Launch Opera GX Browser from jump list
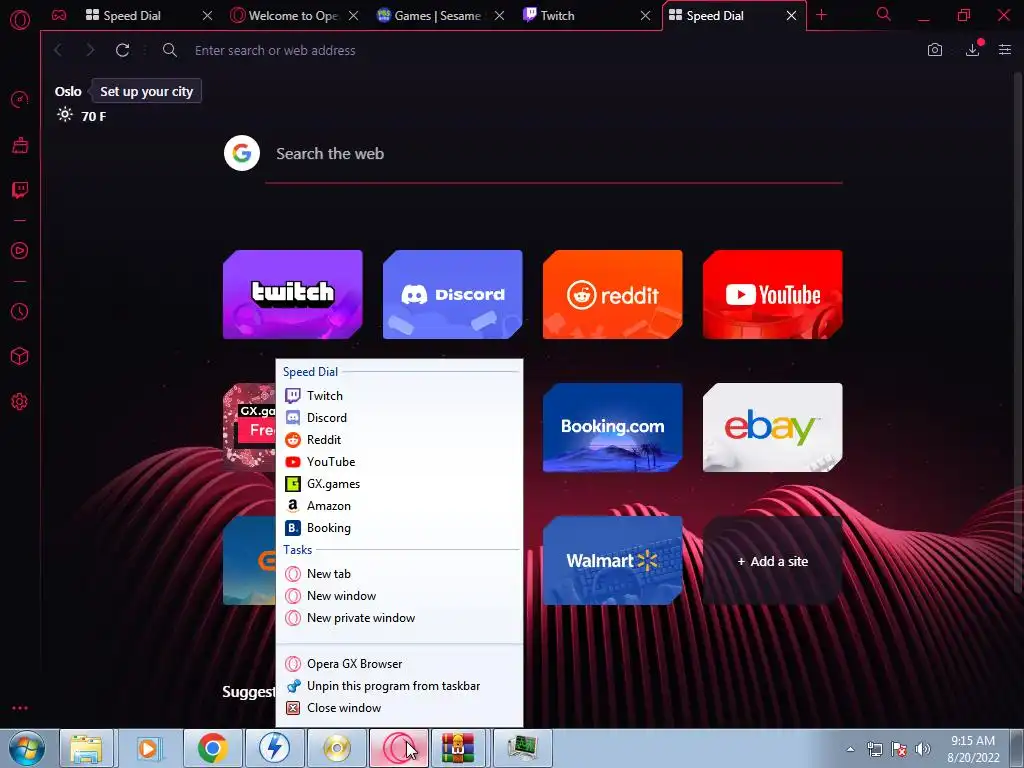1024x768 pixels. (x=399, y=664)
